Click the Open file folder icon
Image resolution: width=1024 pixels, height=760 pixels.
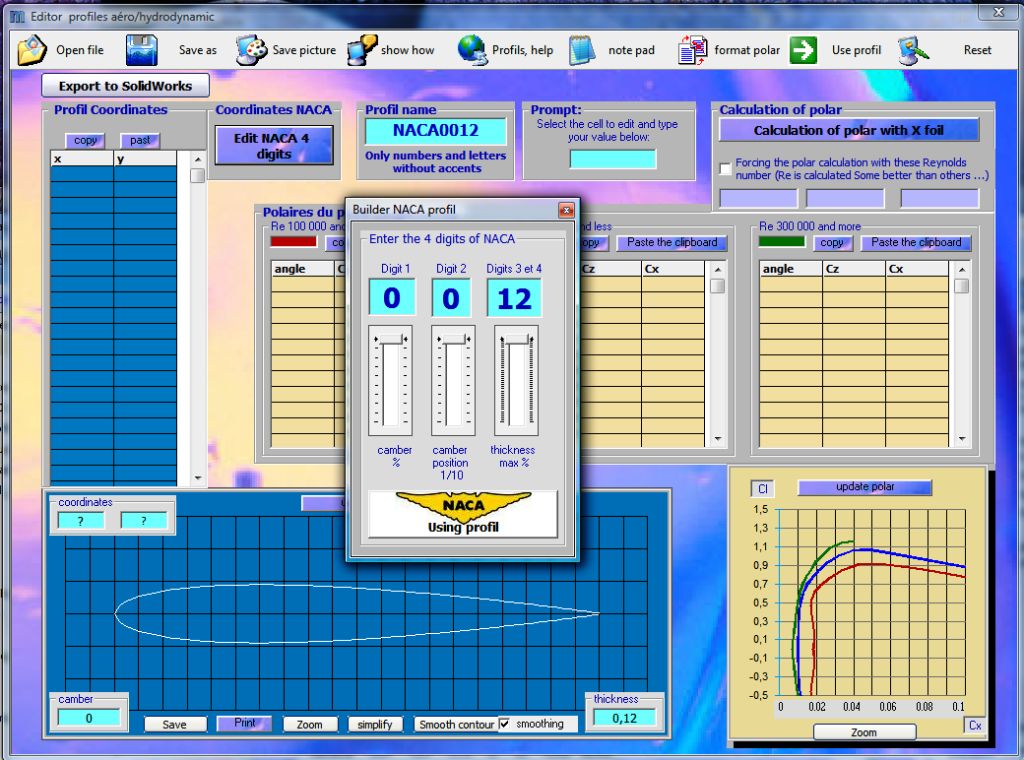32,50
